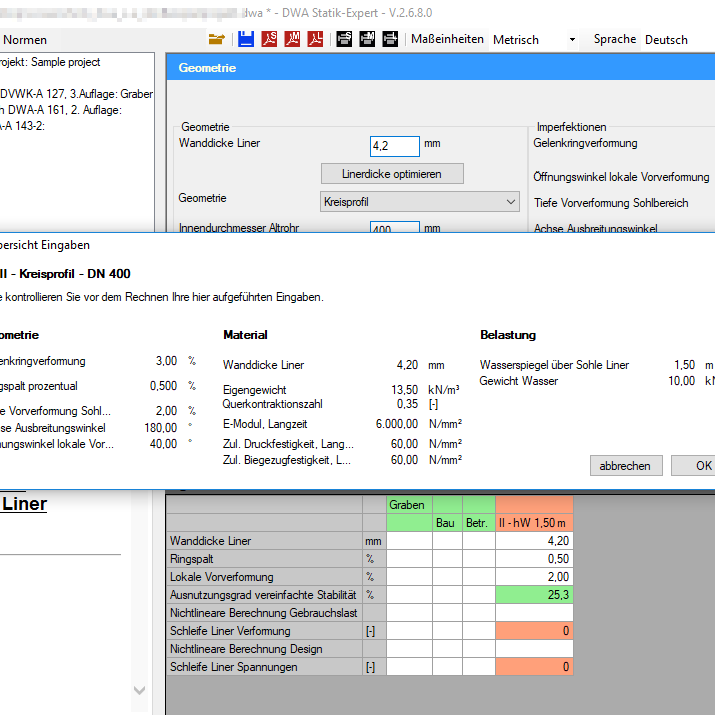Click the plain PDF export icon
This screenshot has height=715, width=715.
pos(315,39)
